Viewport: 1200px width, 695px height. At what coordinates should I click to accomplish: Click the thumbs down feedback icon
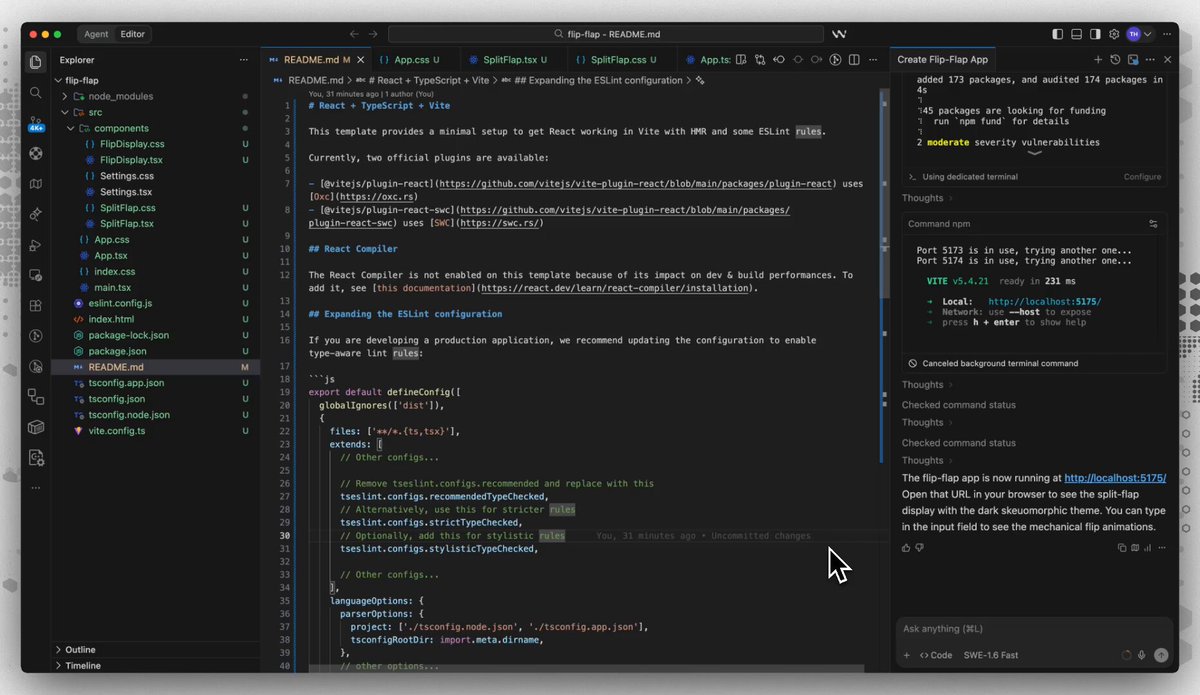click(919, 548)
